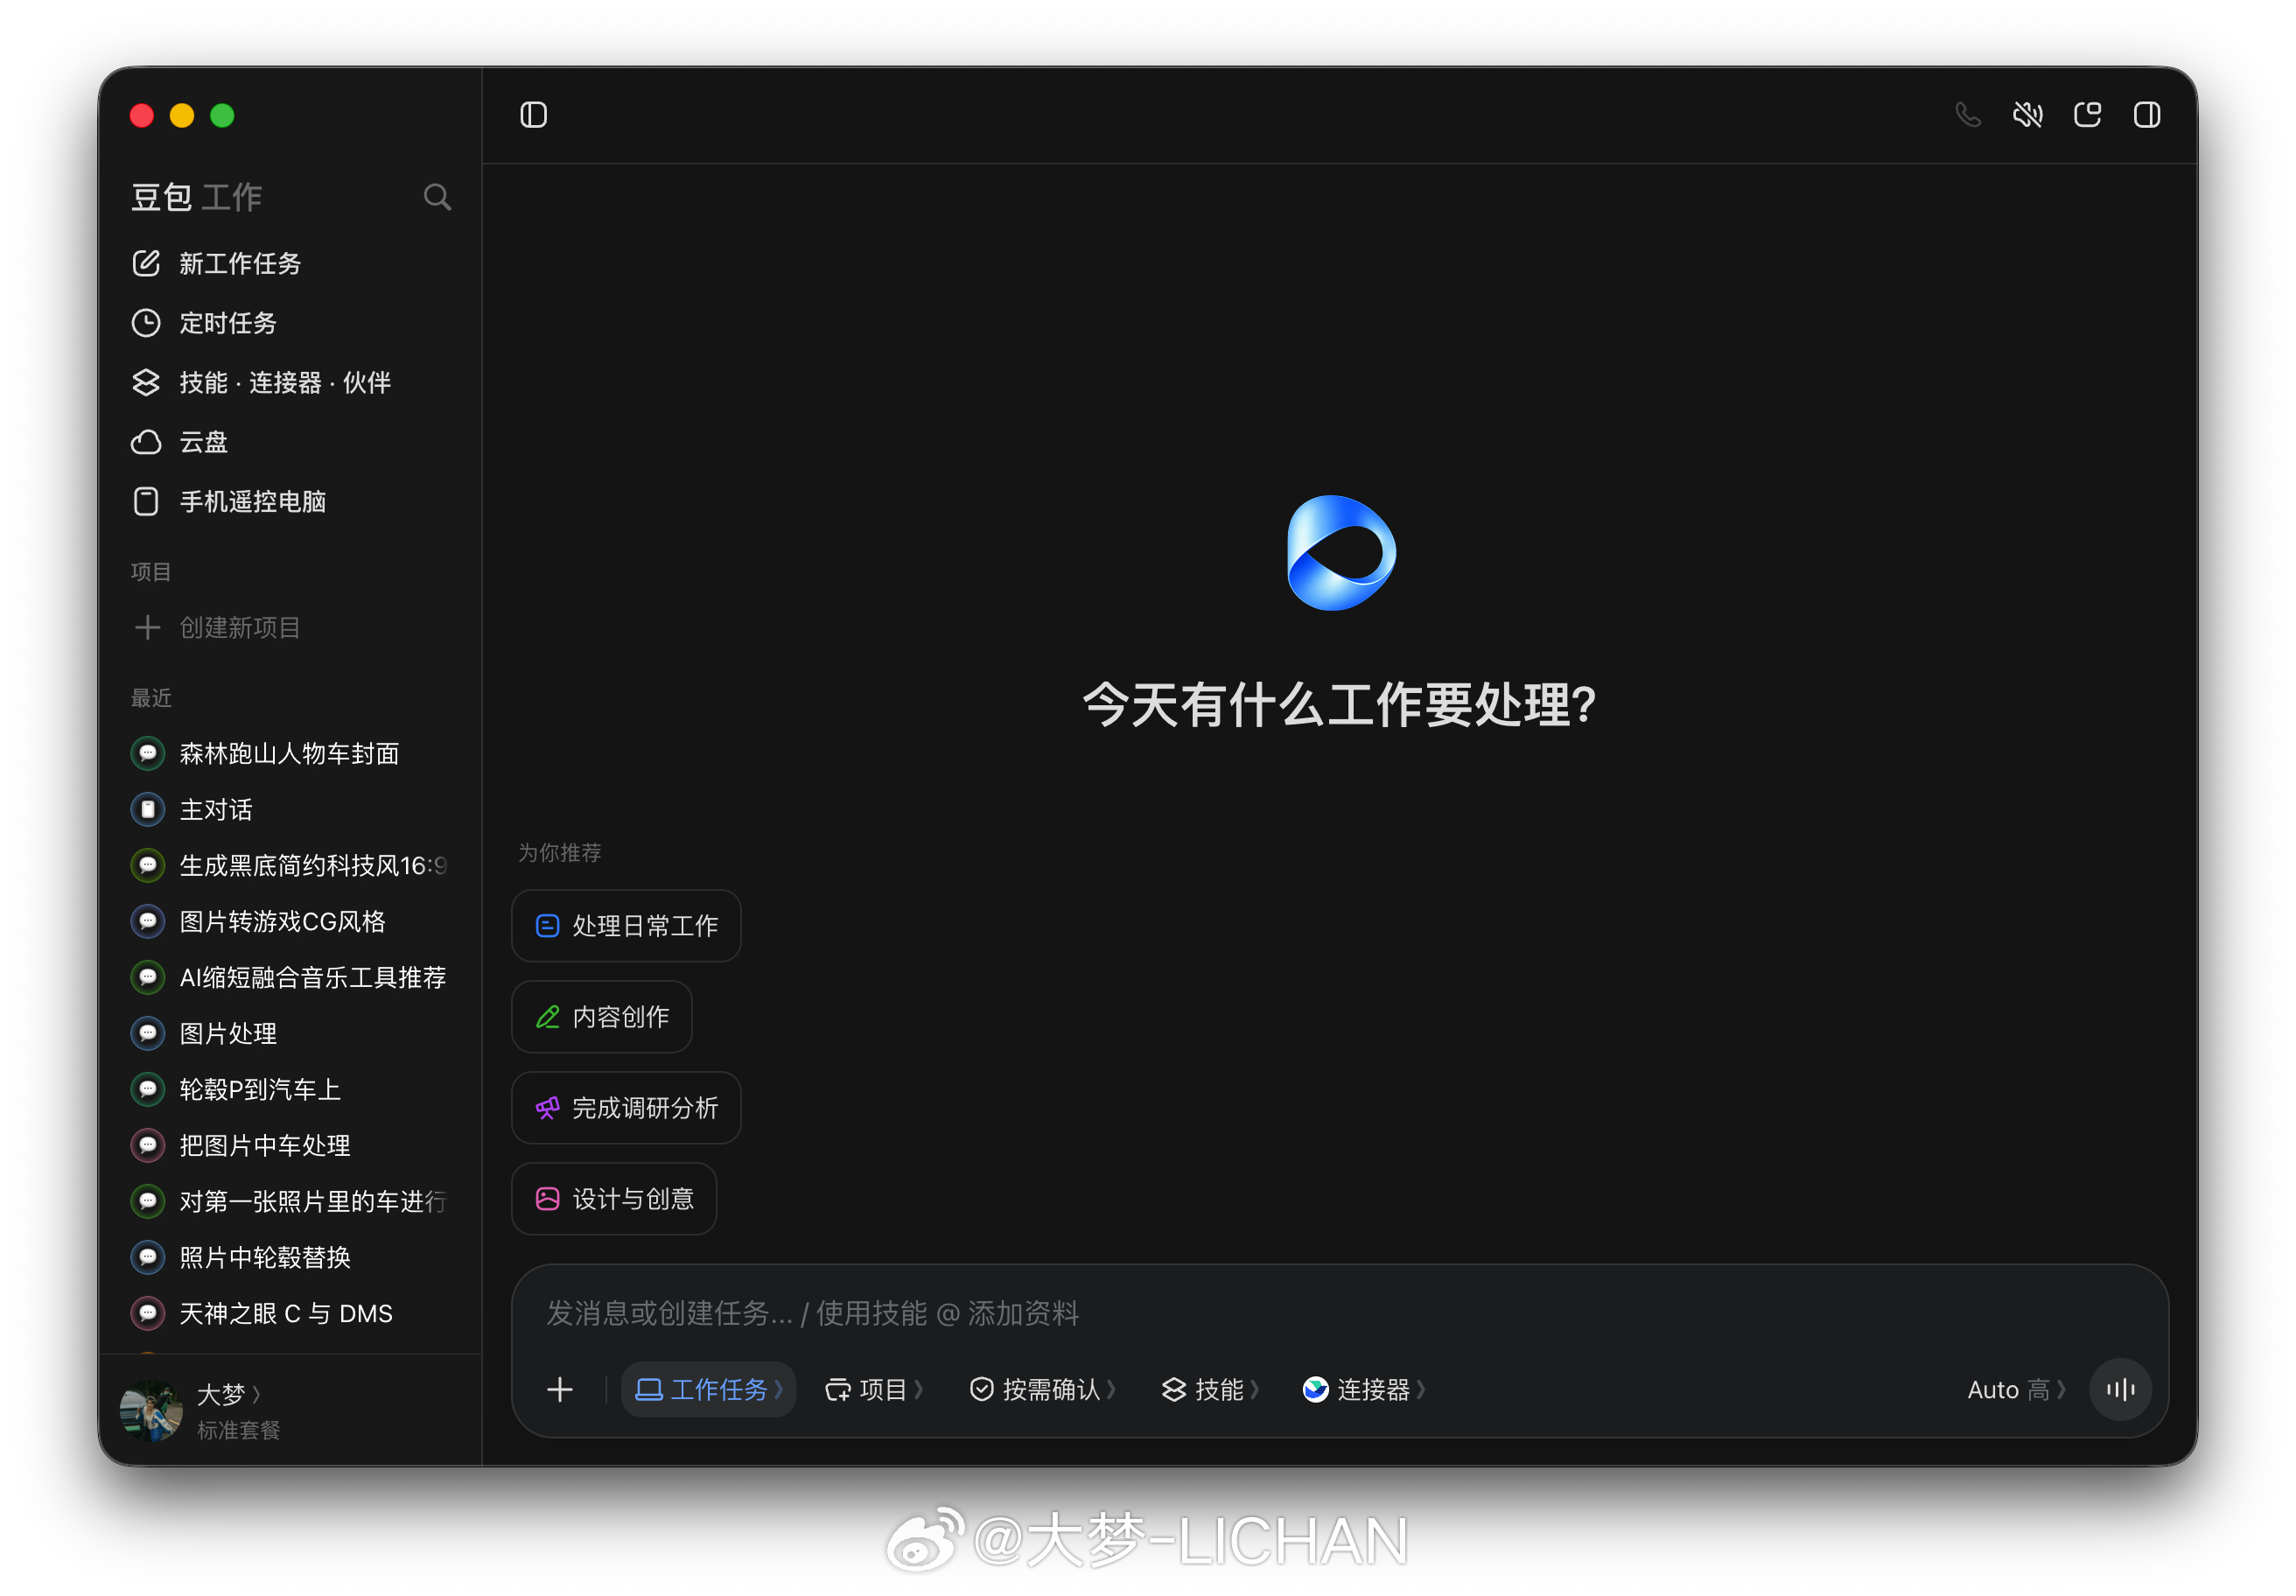Open the 按需确认 dropdown
The image size is (2296, 1596).
[x=1042, y=1389]
